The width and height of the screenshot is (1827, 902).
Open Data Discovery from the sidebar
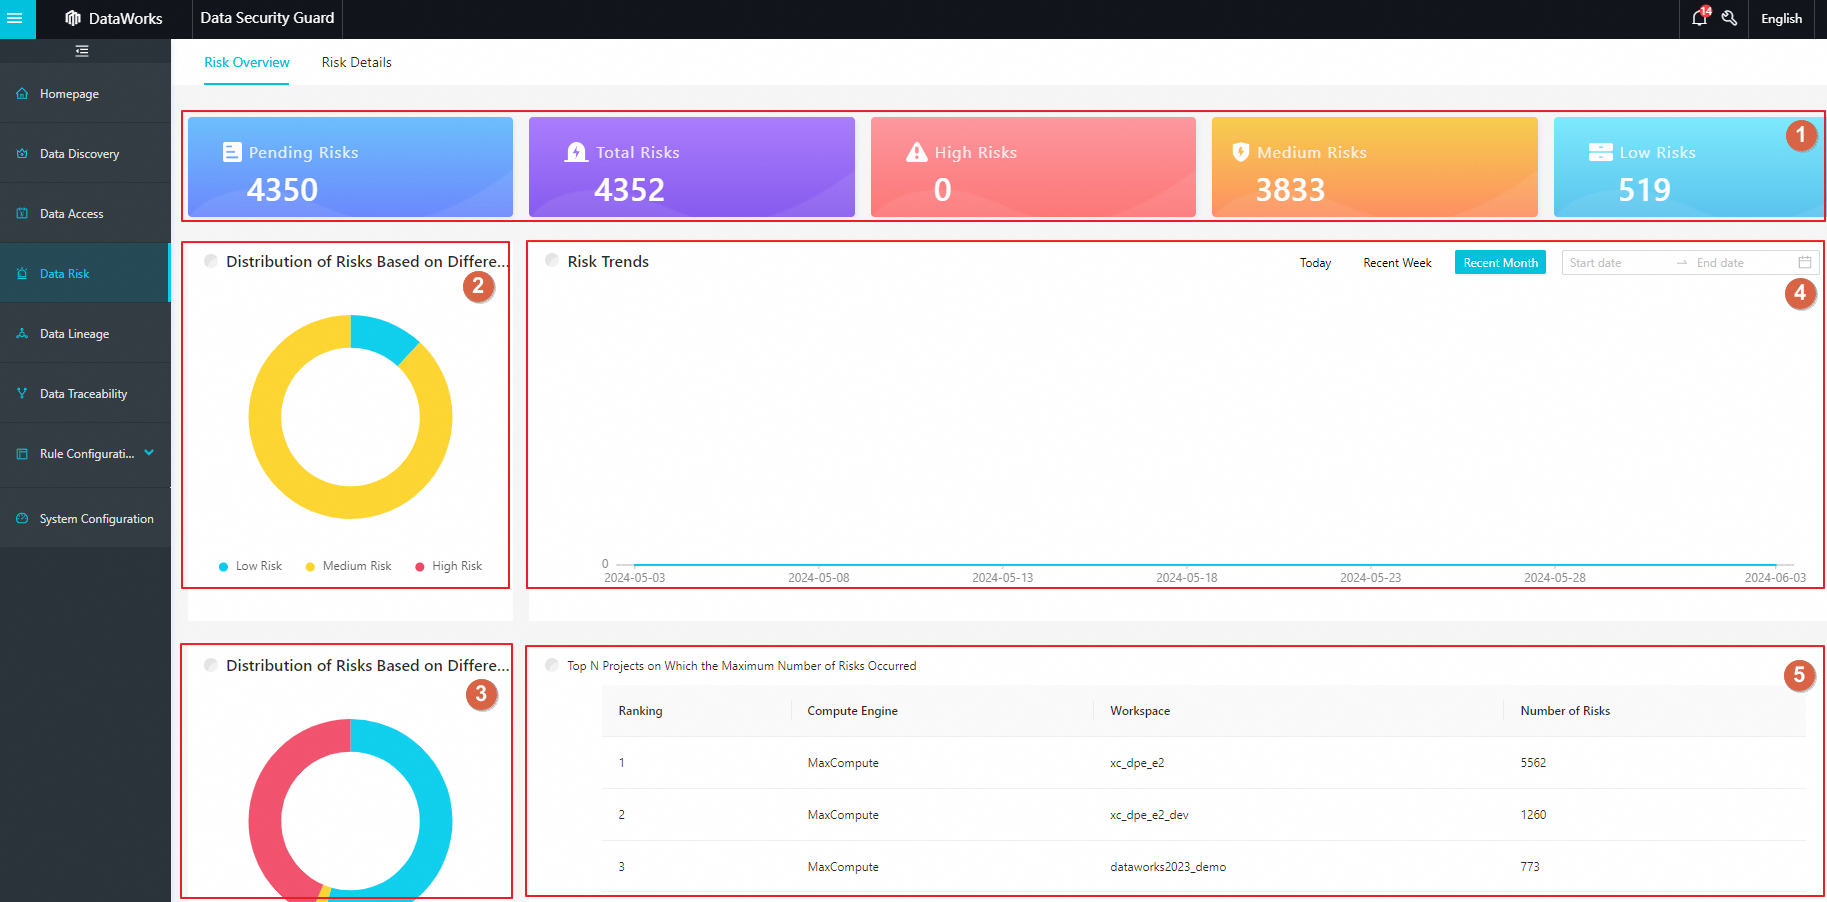(85, 154)
